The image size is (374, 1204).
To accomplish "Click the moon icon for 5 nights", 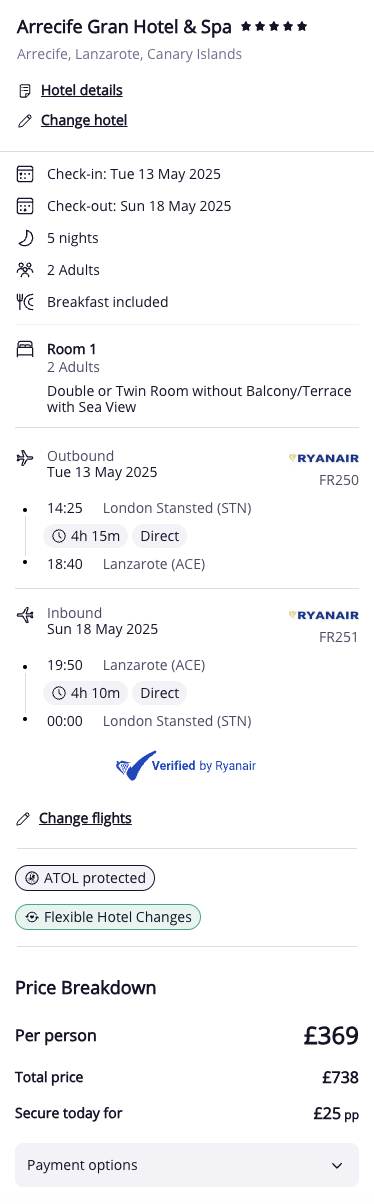I will pyautogui.click(x=25, y=238).
